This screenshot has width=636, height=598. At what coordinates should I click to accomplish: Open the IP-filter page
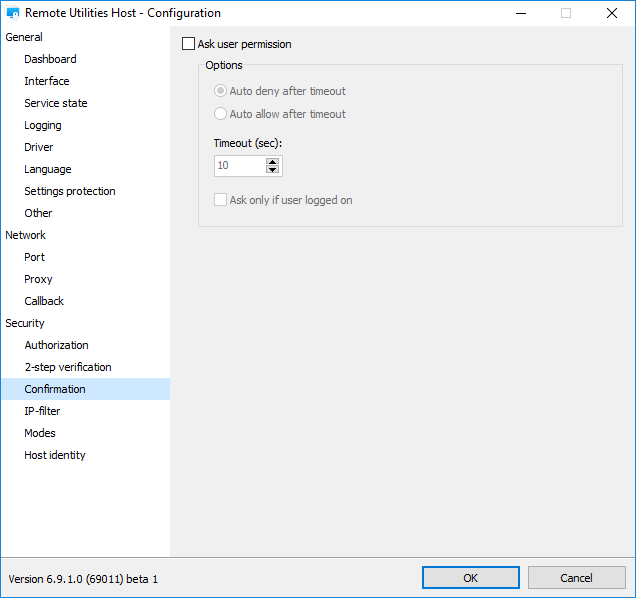pos(42,411)
